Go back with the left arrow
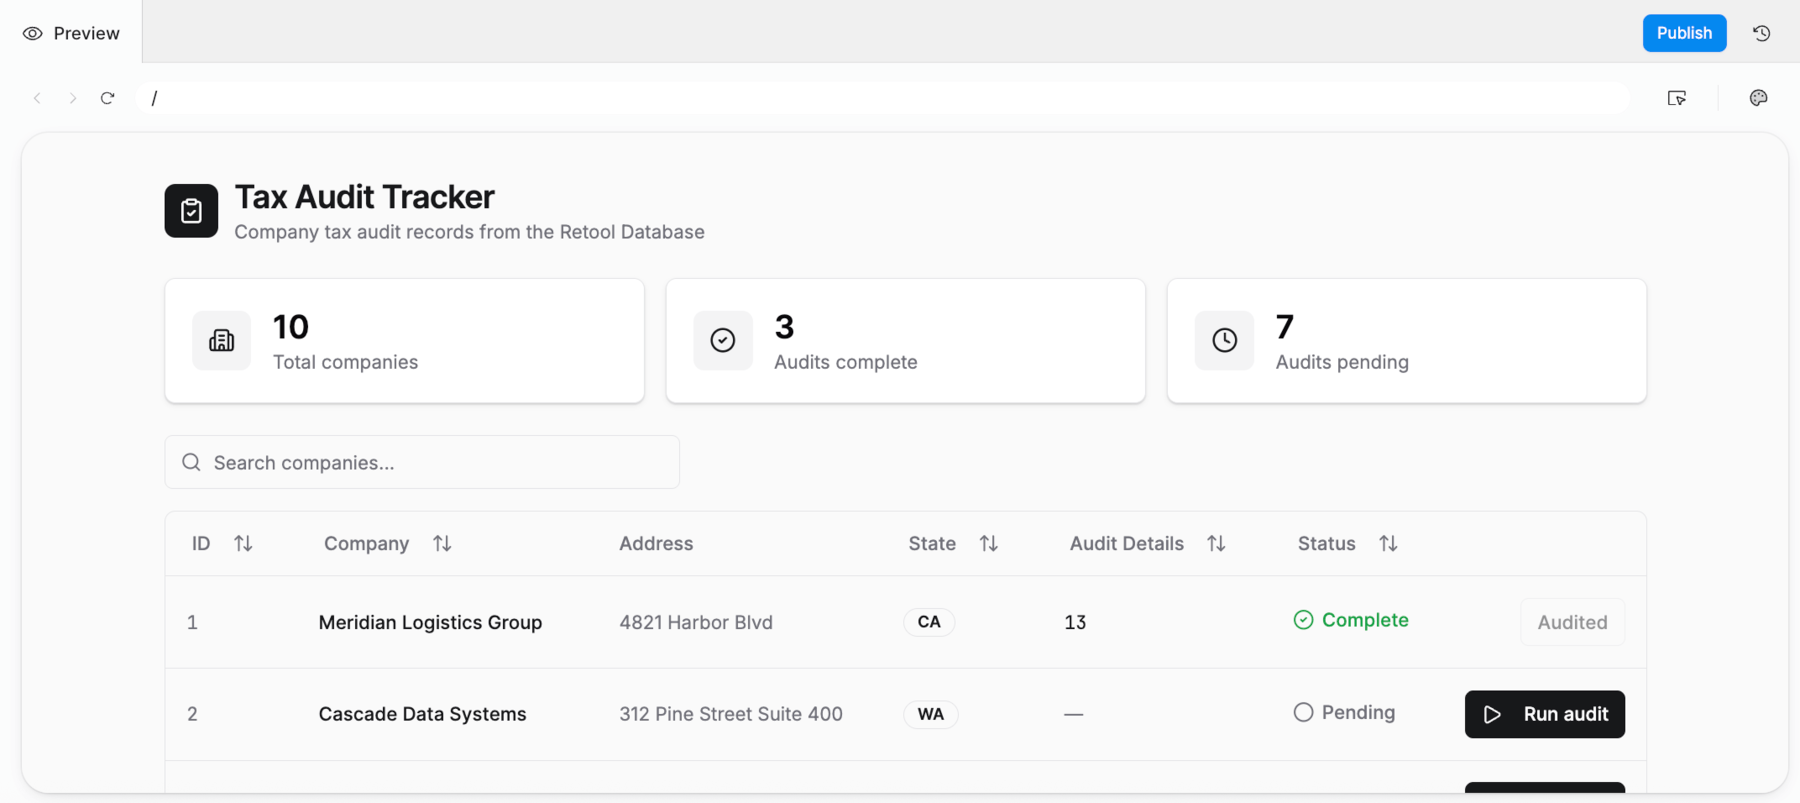 coord(37,98)
